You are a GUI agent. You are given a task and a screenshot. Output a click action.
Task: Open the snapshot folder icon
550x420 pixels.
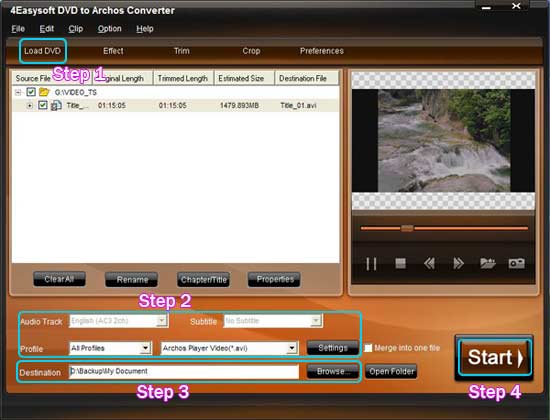(x=488, y=263)
